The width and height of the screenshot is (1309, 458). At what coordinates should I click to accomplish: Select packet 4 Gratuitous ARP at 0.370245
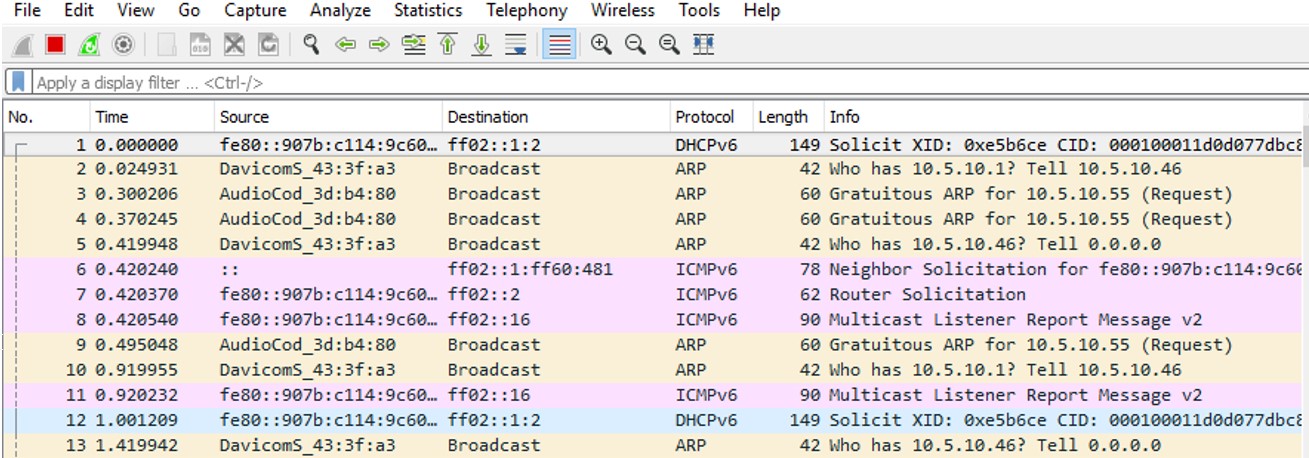(x=651, y=219)
